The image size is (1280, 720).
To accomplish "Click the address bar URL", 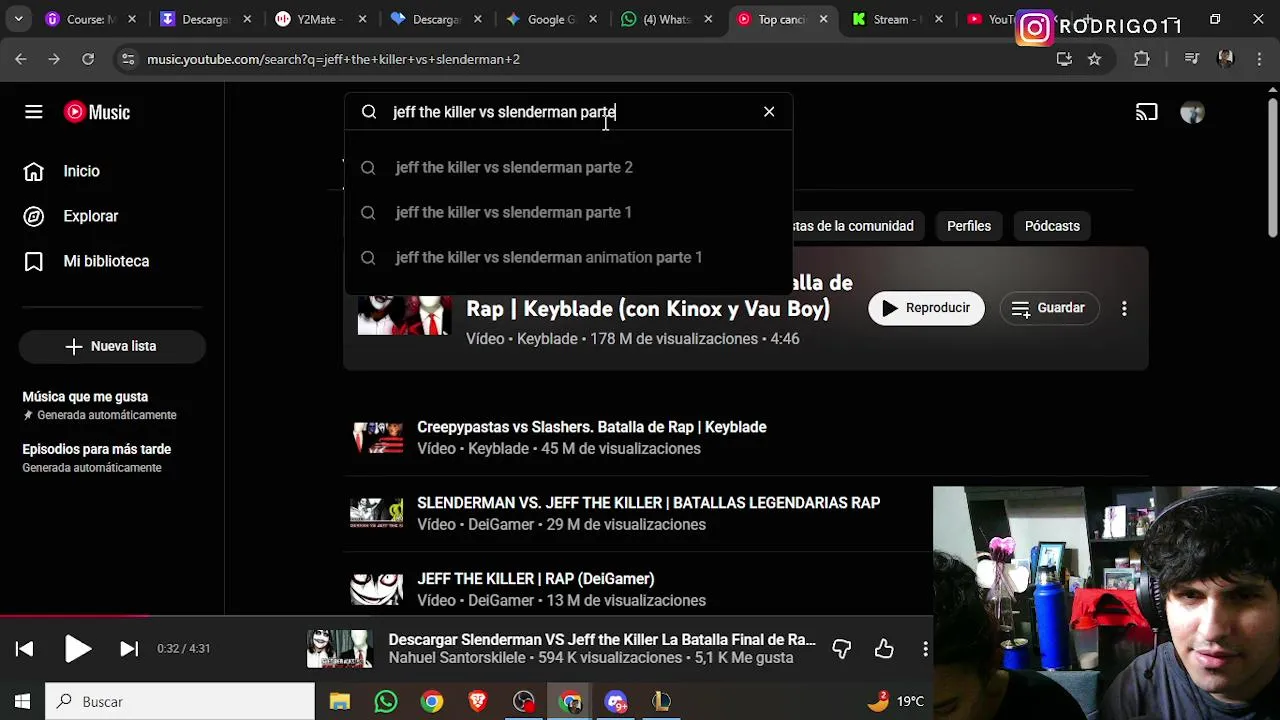I will tap(333, 59).
